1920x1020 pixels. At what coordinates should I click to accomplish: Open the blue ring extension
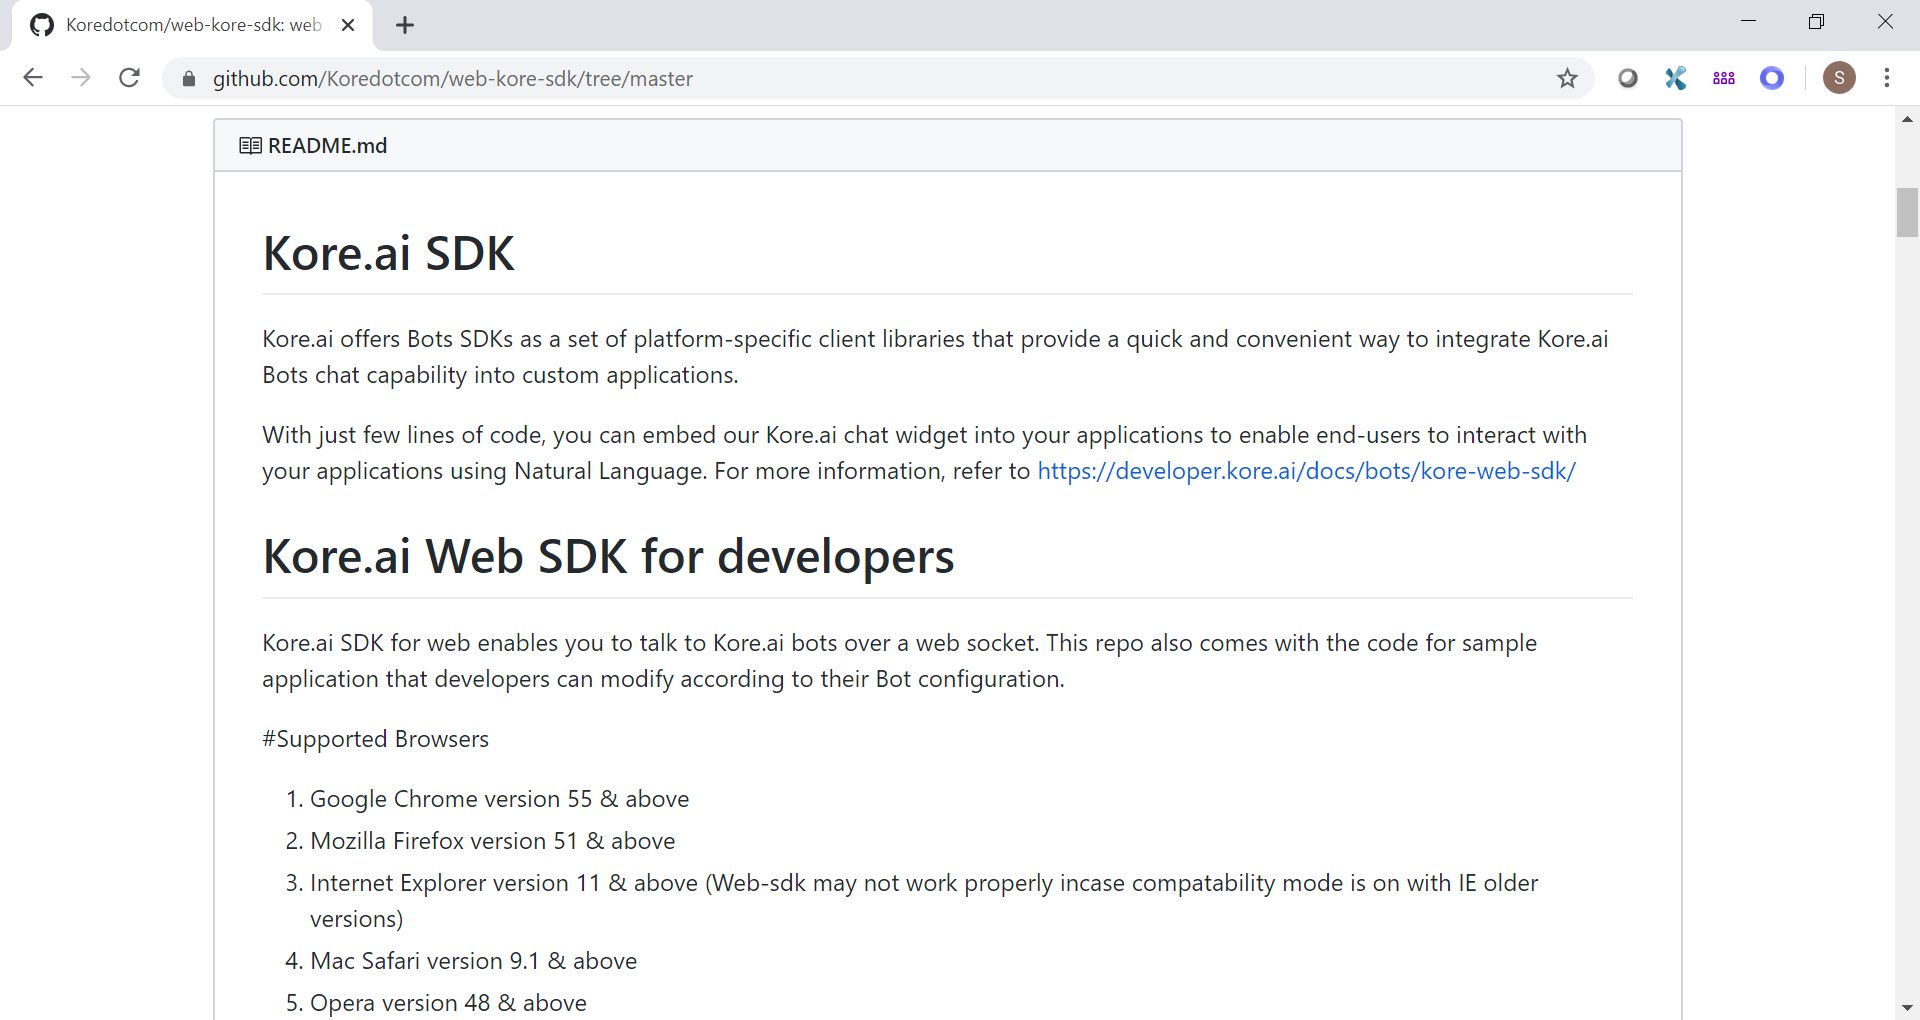1772,78
